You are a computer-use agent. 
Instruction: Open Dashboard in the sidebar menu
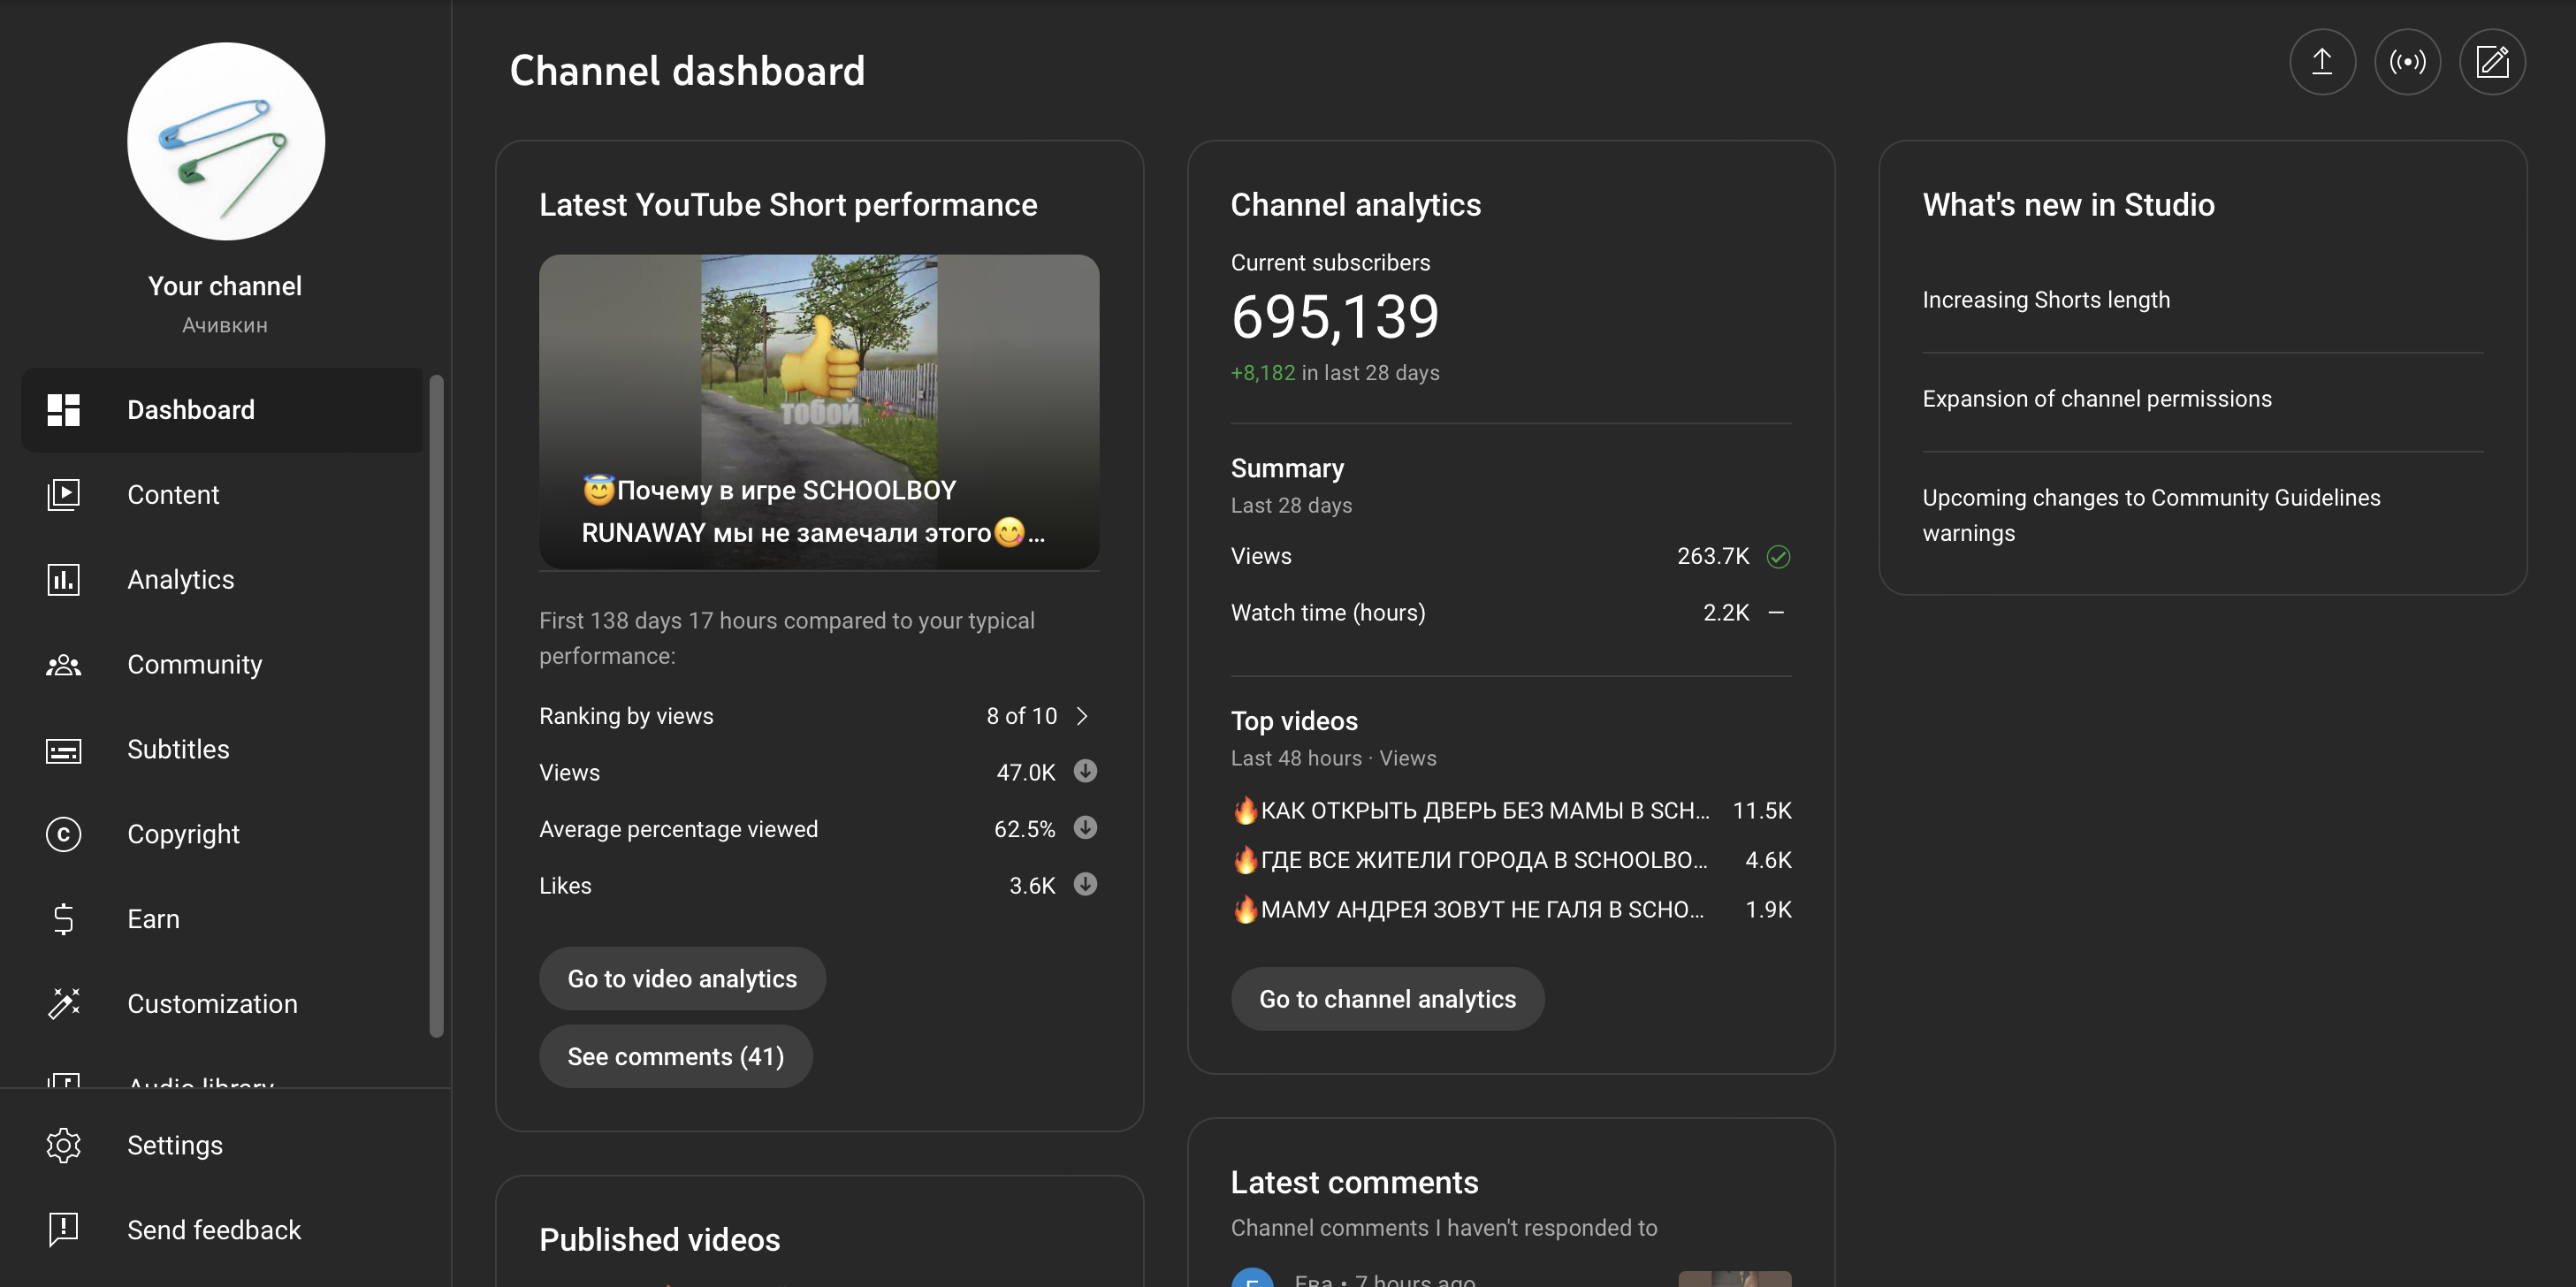coord(222,410)
